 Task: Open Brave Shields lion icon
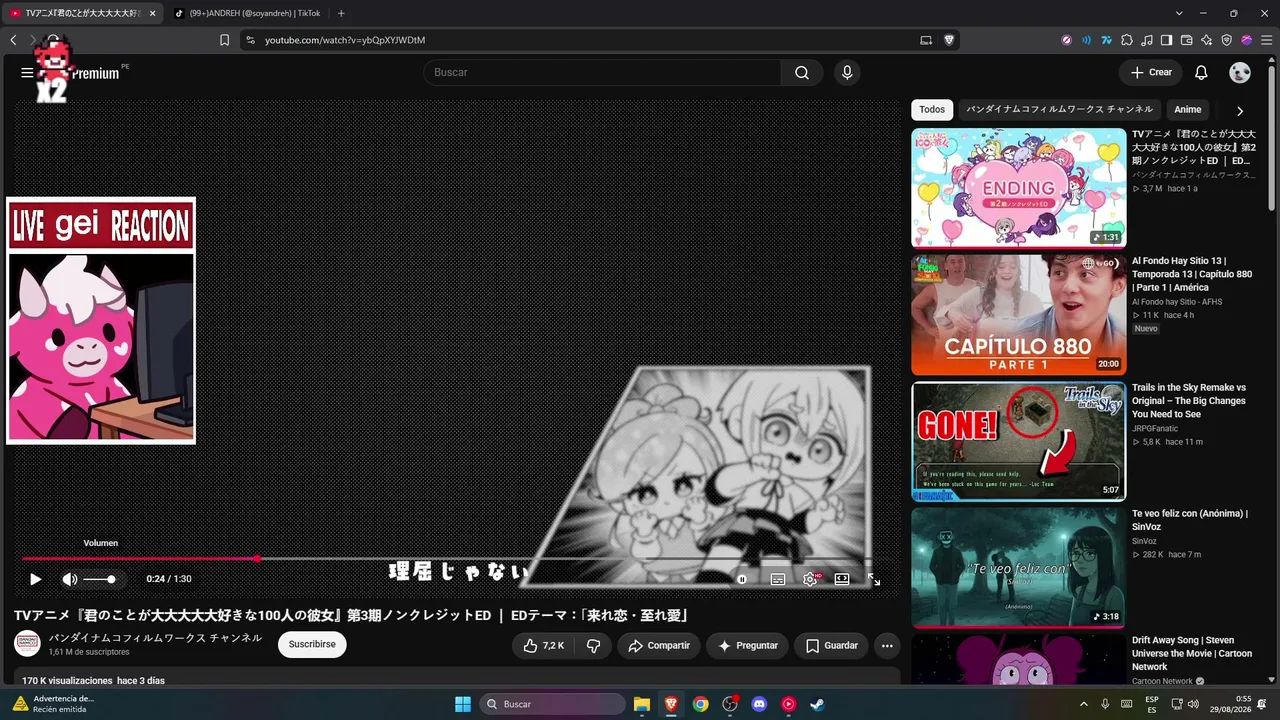point(949,40)
